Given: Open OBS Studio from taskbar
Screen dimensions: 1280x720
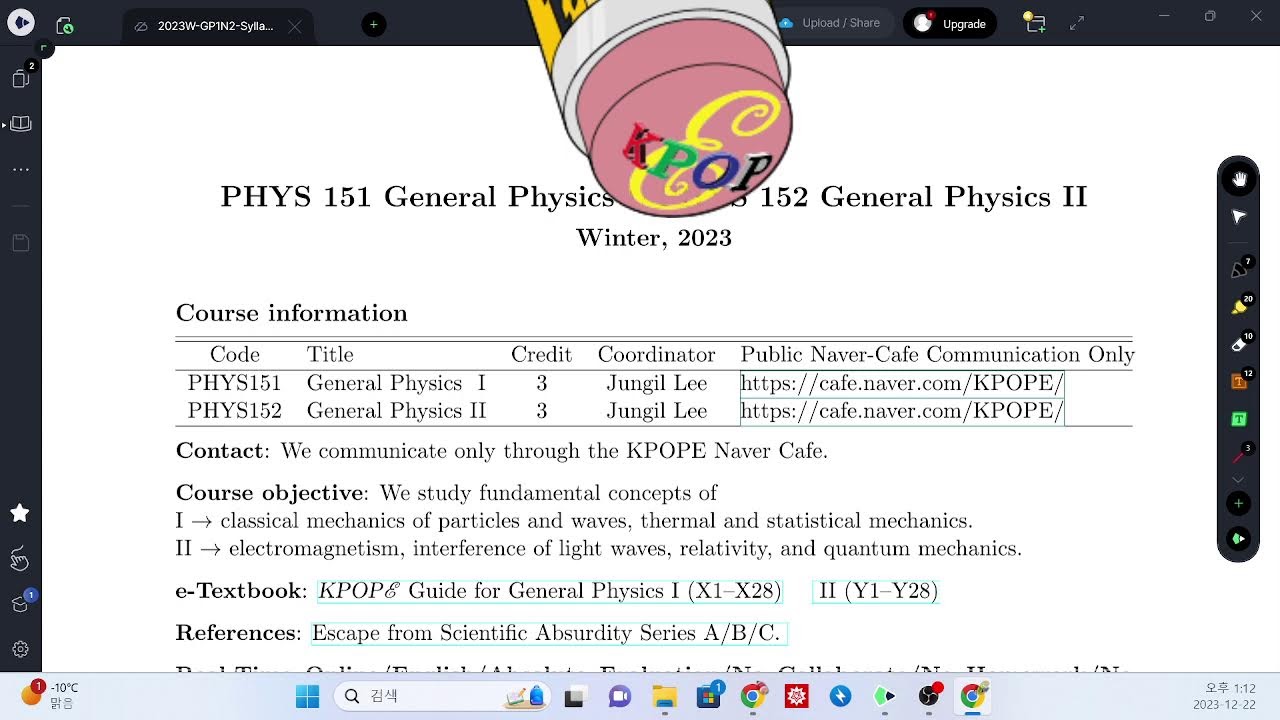Looking at the screenshot, I should [x=930, y=696].
